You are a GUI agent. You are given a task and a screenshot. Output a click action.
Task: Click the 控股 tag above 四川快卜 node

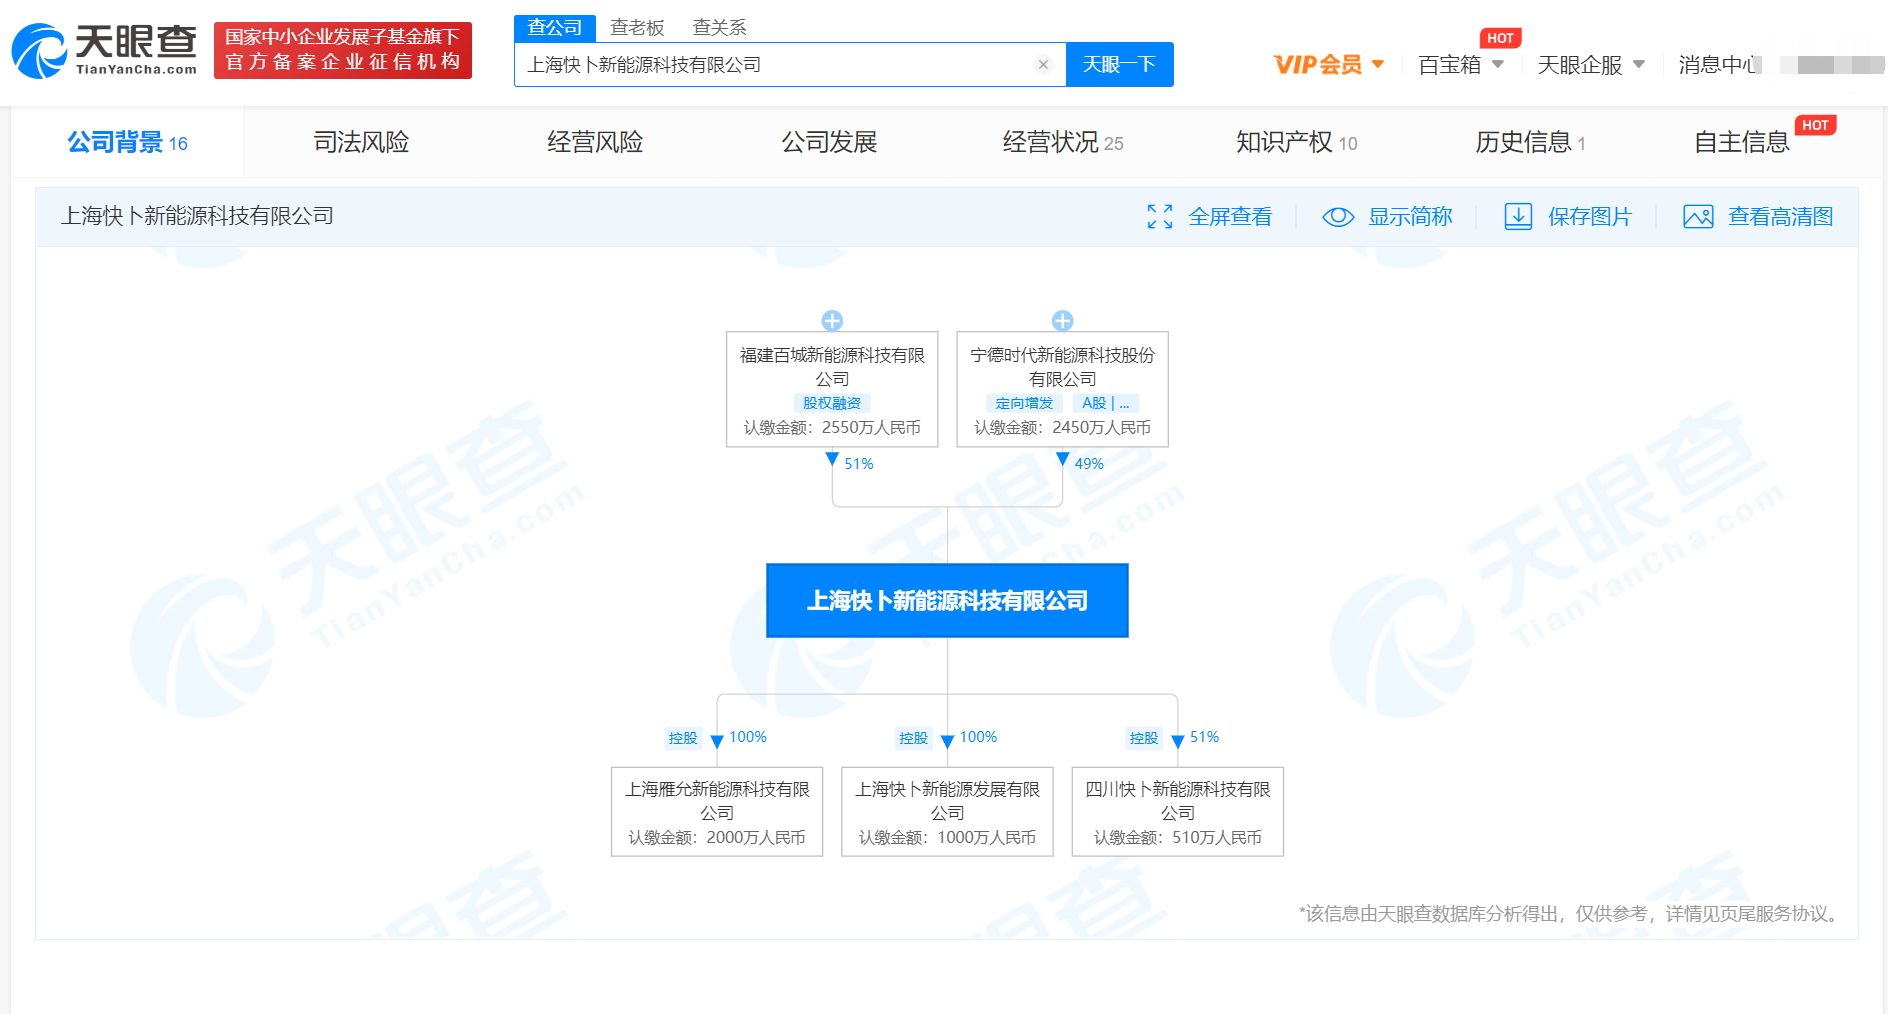tap(1144, 738)
